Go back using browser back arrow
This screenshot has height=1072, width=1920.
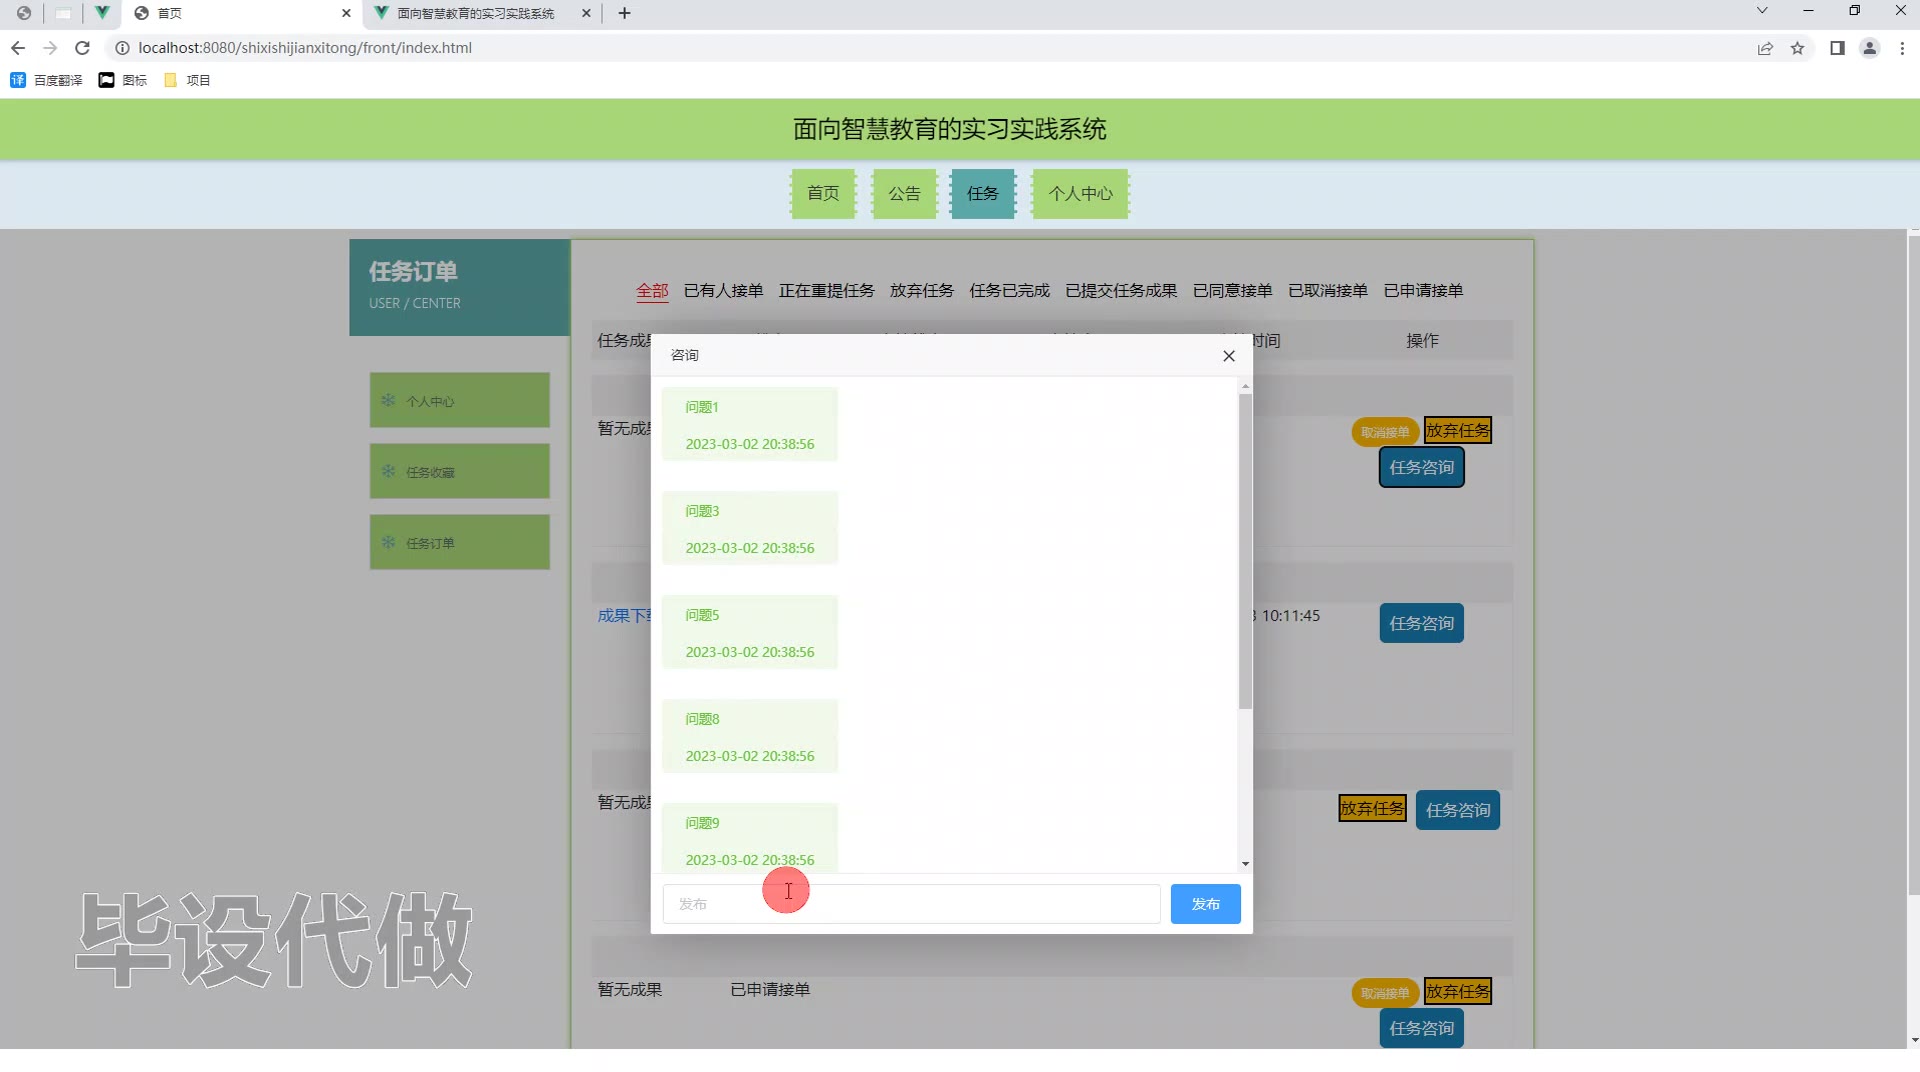coord(18,48)
